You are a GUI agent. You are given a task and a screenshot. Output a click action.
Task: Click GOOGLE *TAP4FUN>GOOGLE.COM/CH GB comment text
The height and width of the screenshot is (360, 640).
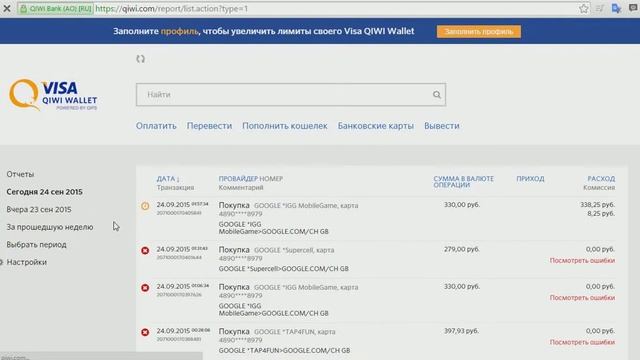coord(284,350)
